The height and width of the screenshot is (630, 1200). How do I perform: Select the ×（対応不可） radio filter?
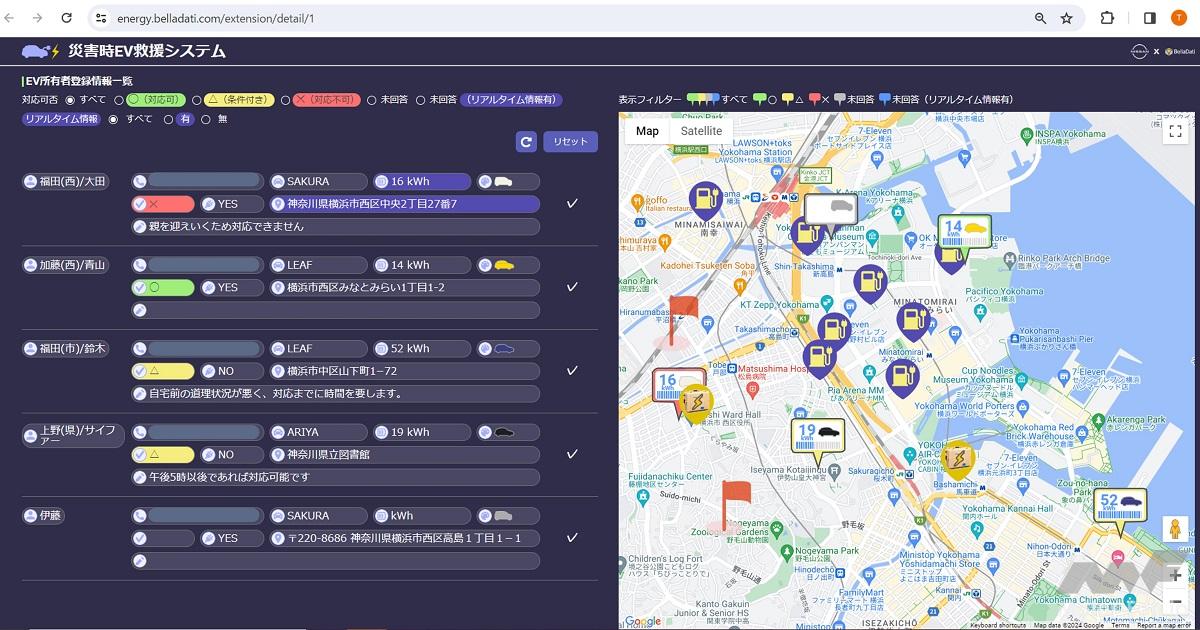coord(285,100)
